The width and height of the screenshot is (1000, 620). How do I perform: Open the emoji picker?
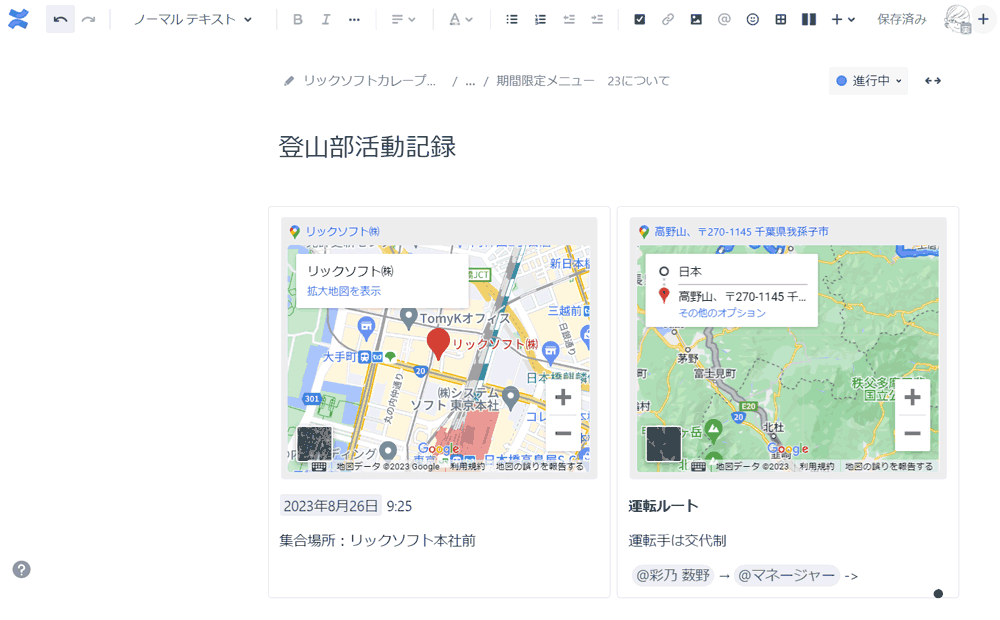753,20
